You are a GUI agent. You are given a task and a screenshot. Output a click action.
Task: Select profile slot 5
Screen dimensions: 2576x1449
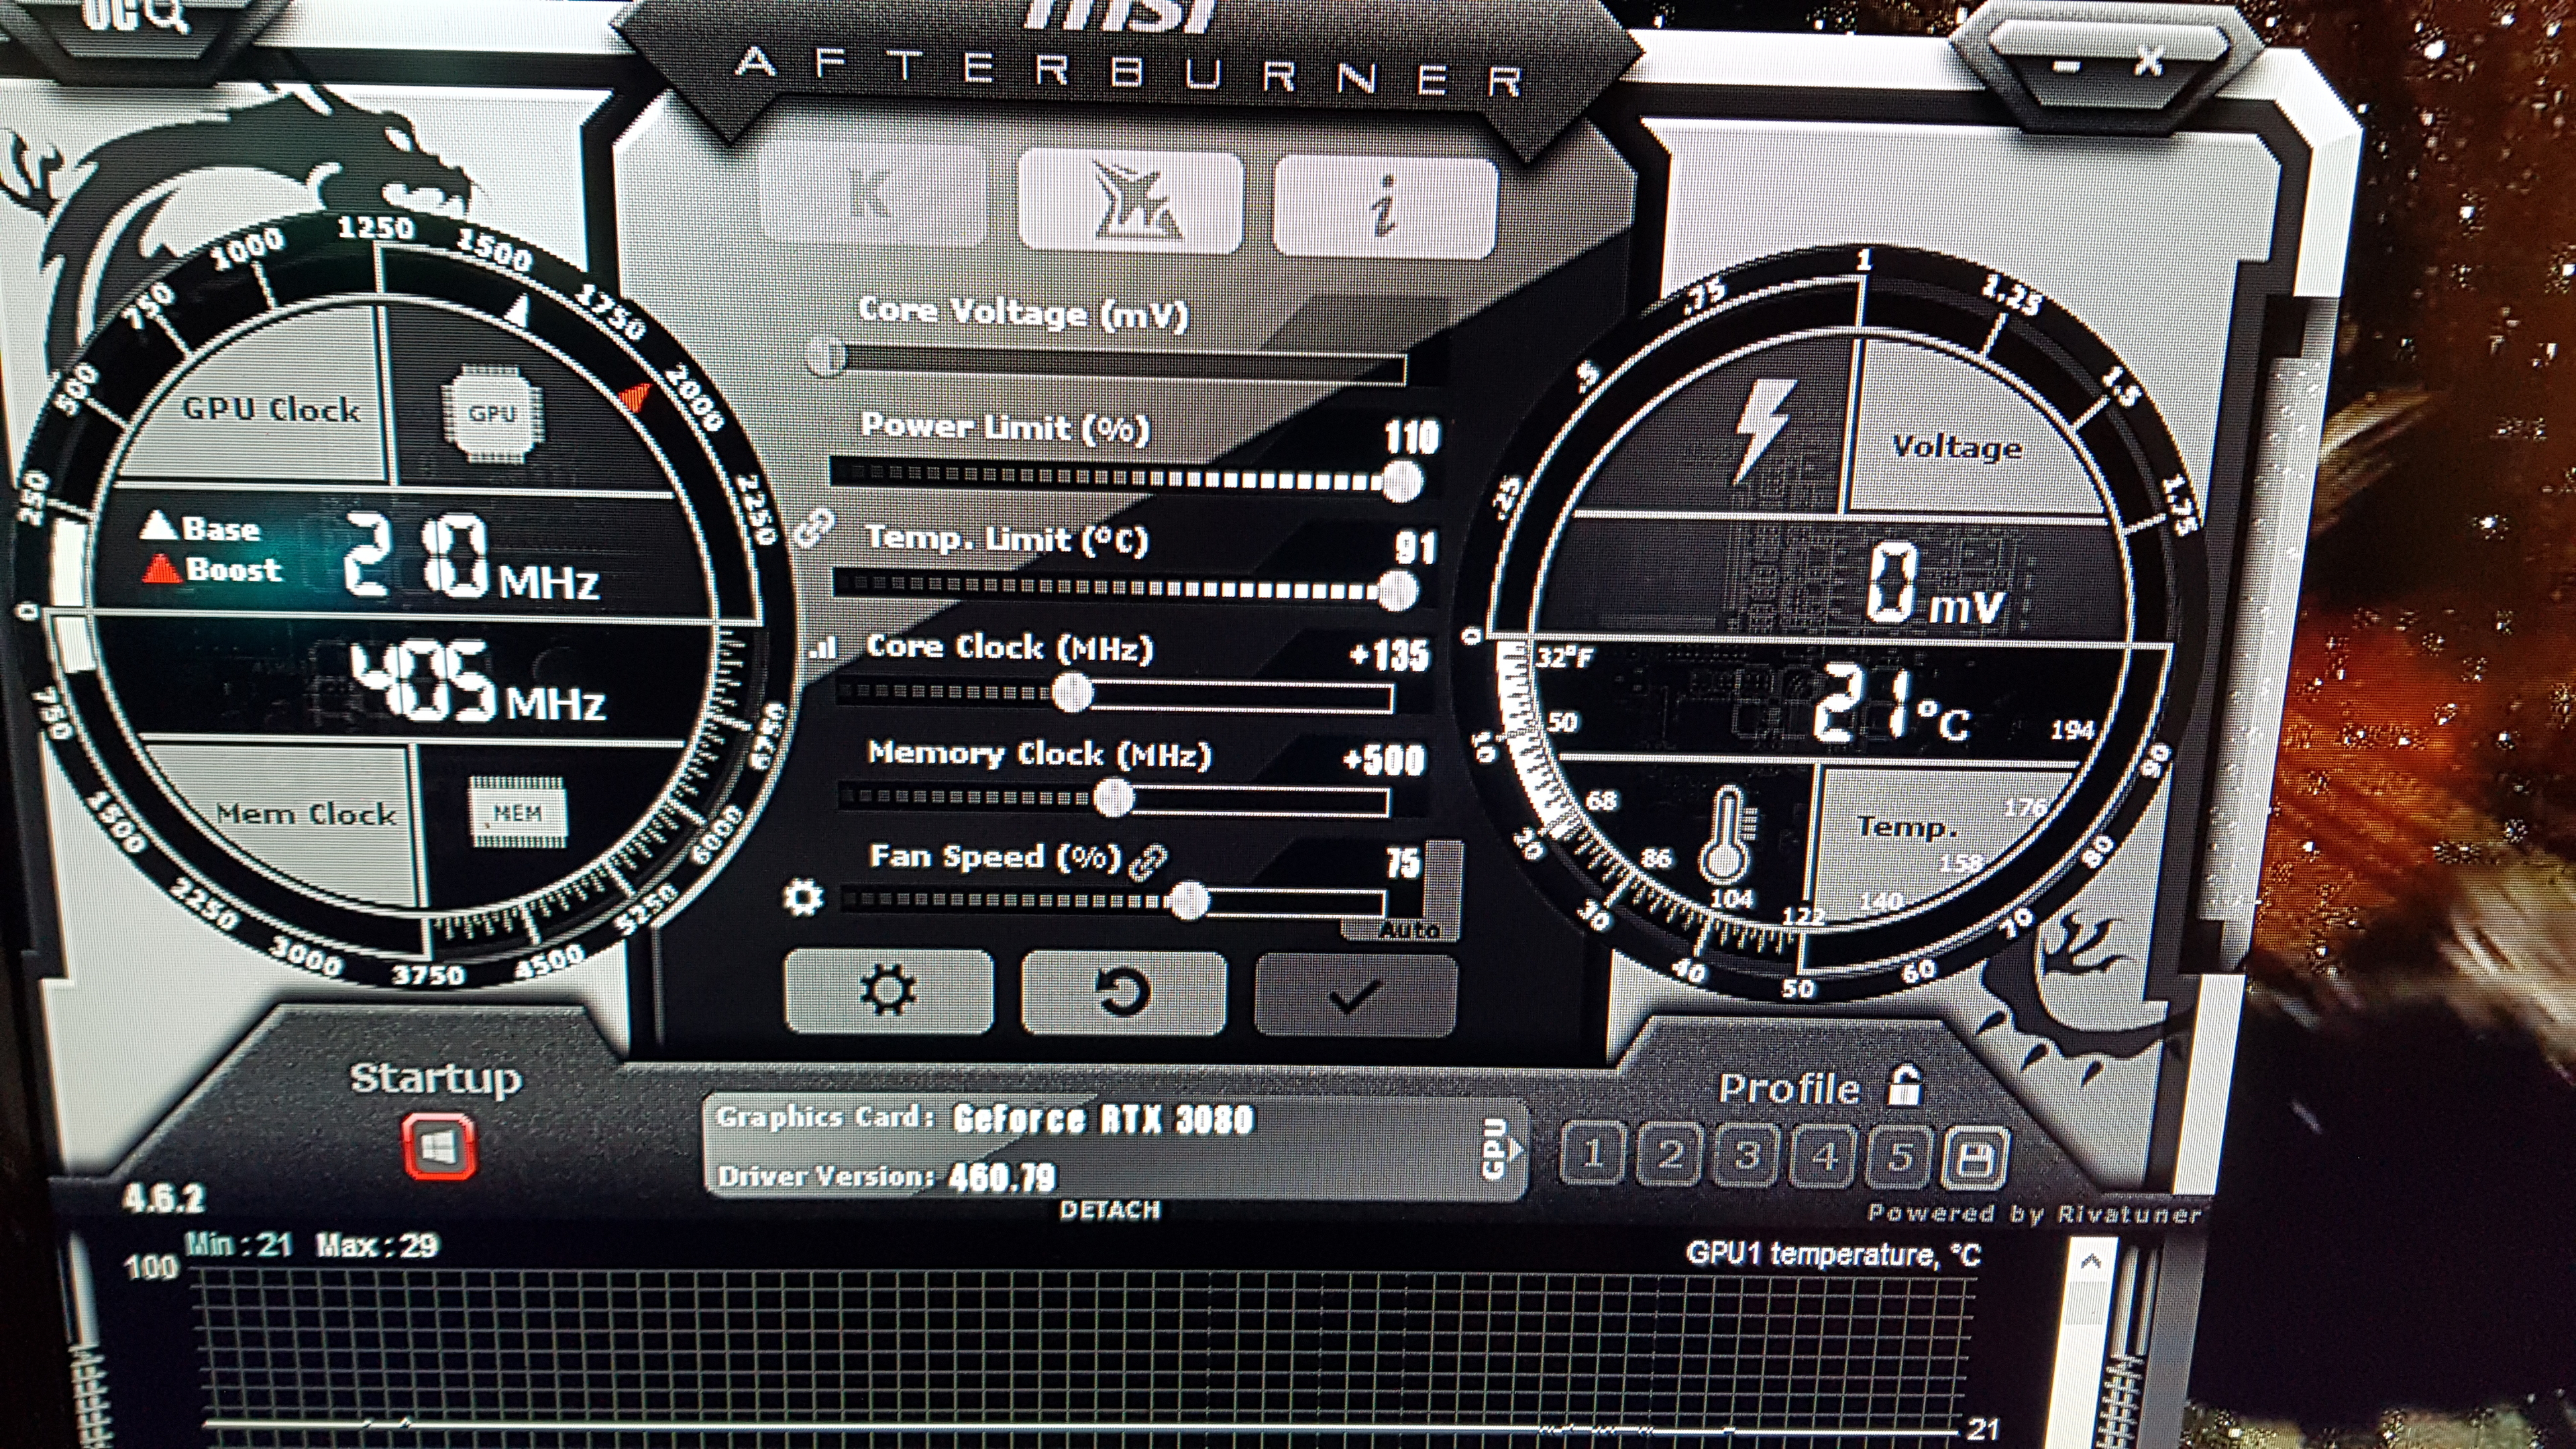[1900, 1157]
